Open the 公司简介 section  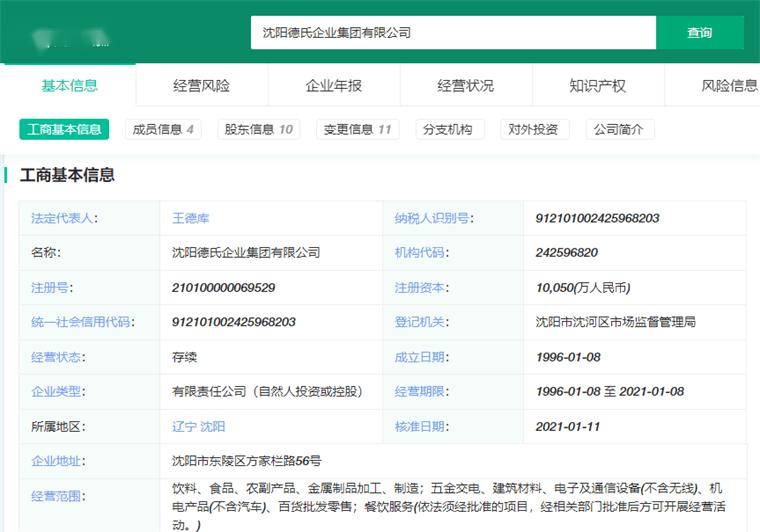tap(620, 129)
